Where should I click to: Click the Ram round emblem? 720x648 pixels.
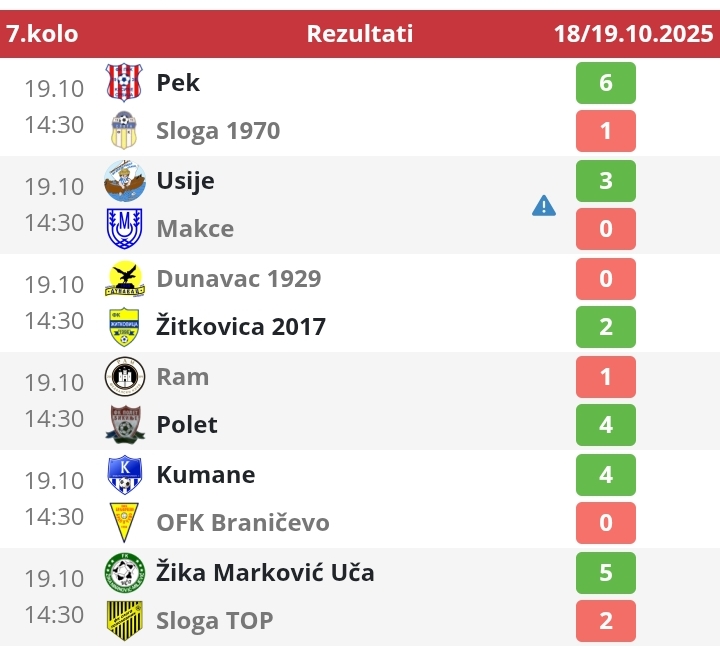point(124,376)
